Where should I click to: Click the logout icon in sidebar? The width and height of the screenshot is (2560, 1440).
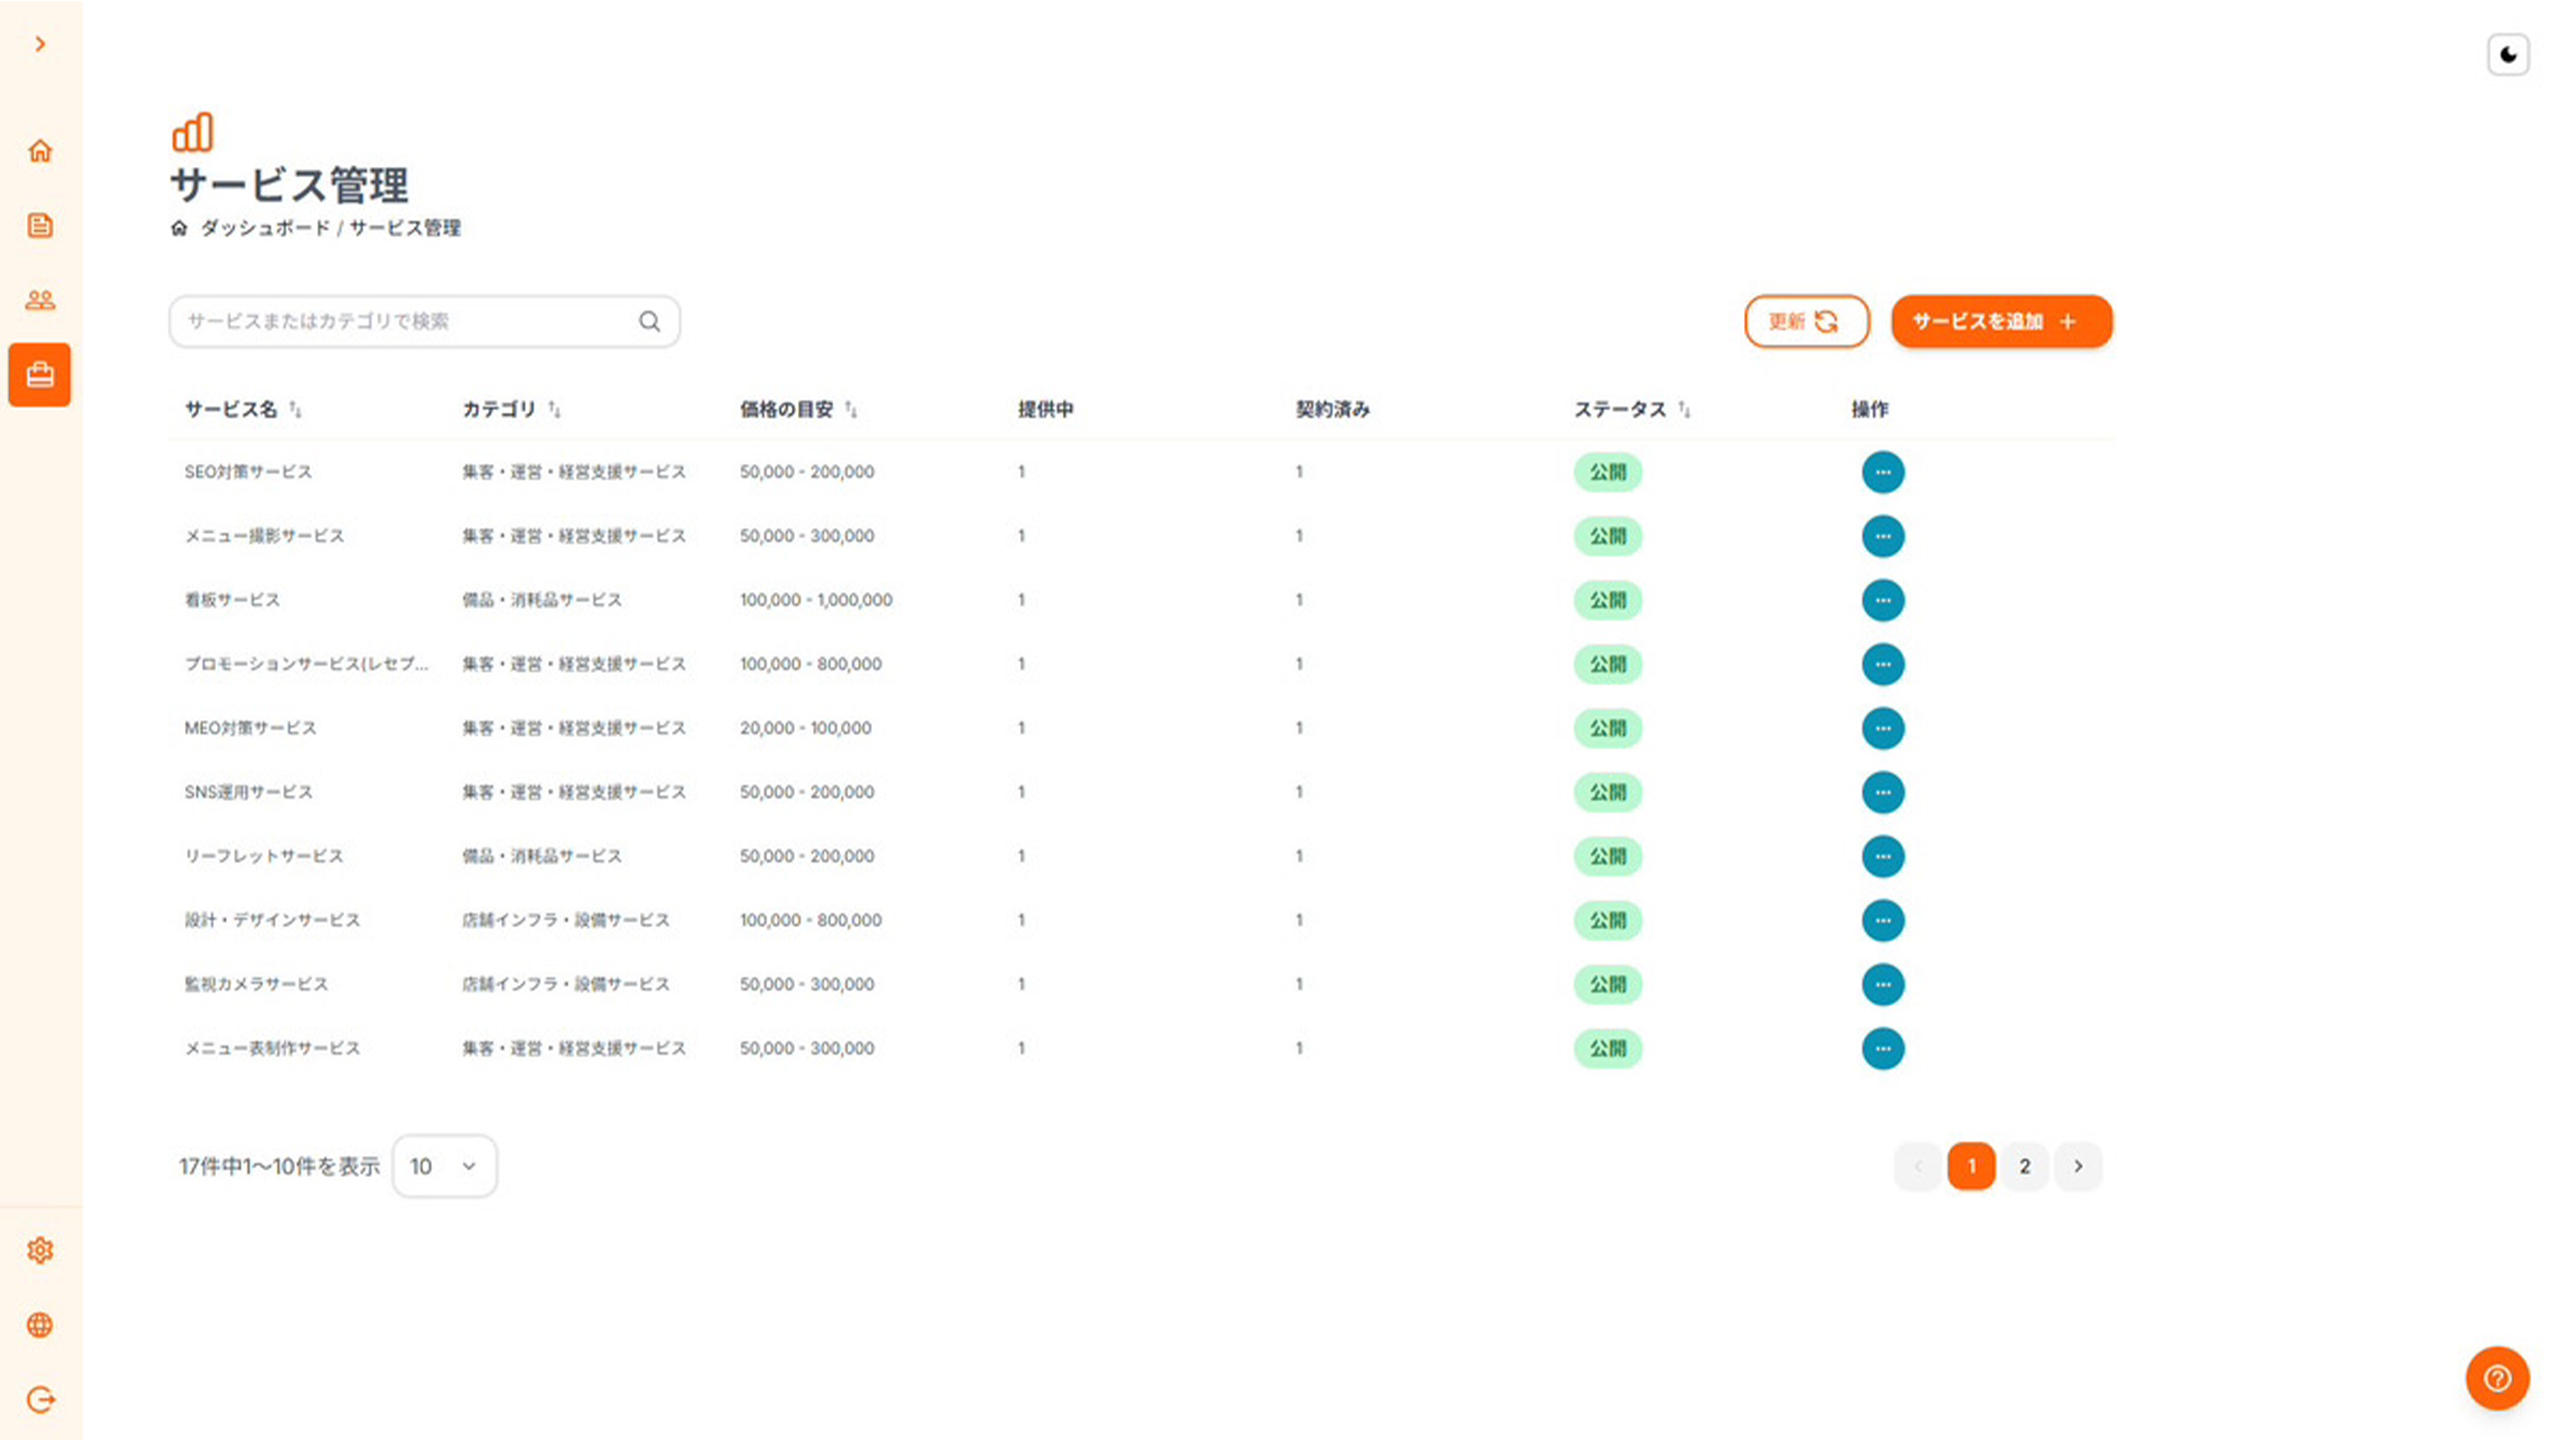coord(40,1400)
